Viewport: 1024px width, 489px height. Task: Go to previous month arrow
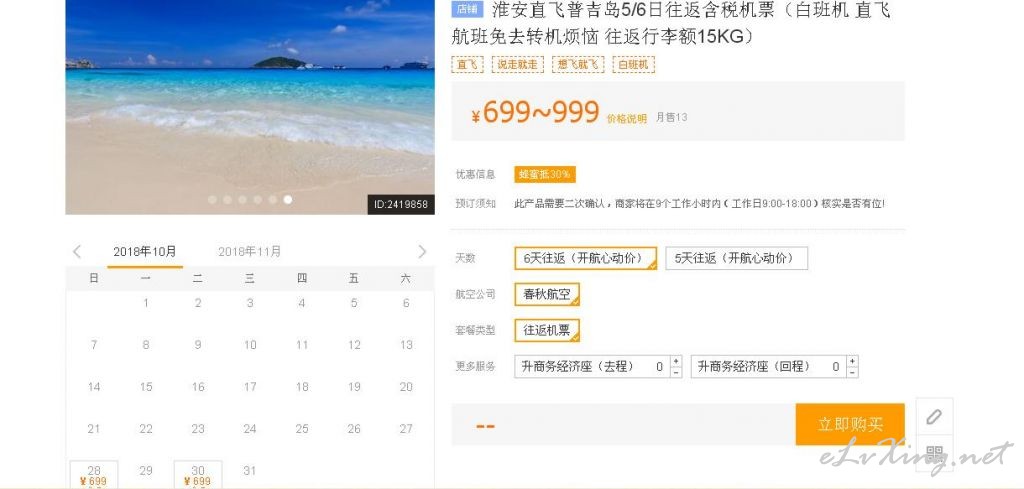pos(76,251)
